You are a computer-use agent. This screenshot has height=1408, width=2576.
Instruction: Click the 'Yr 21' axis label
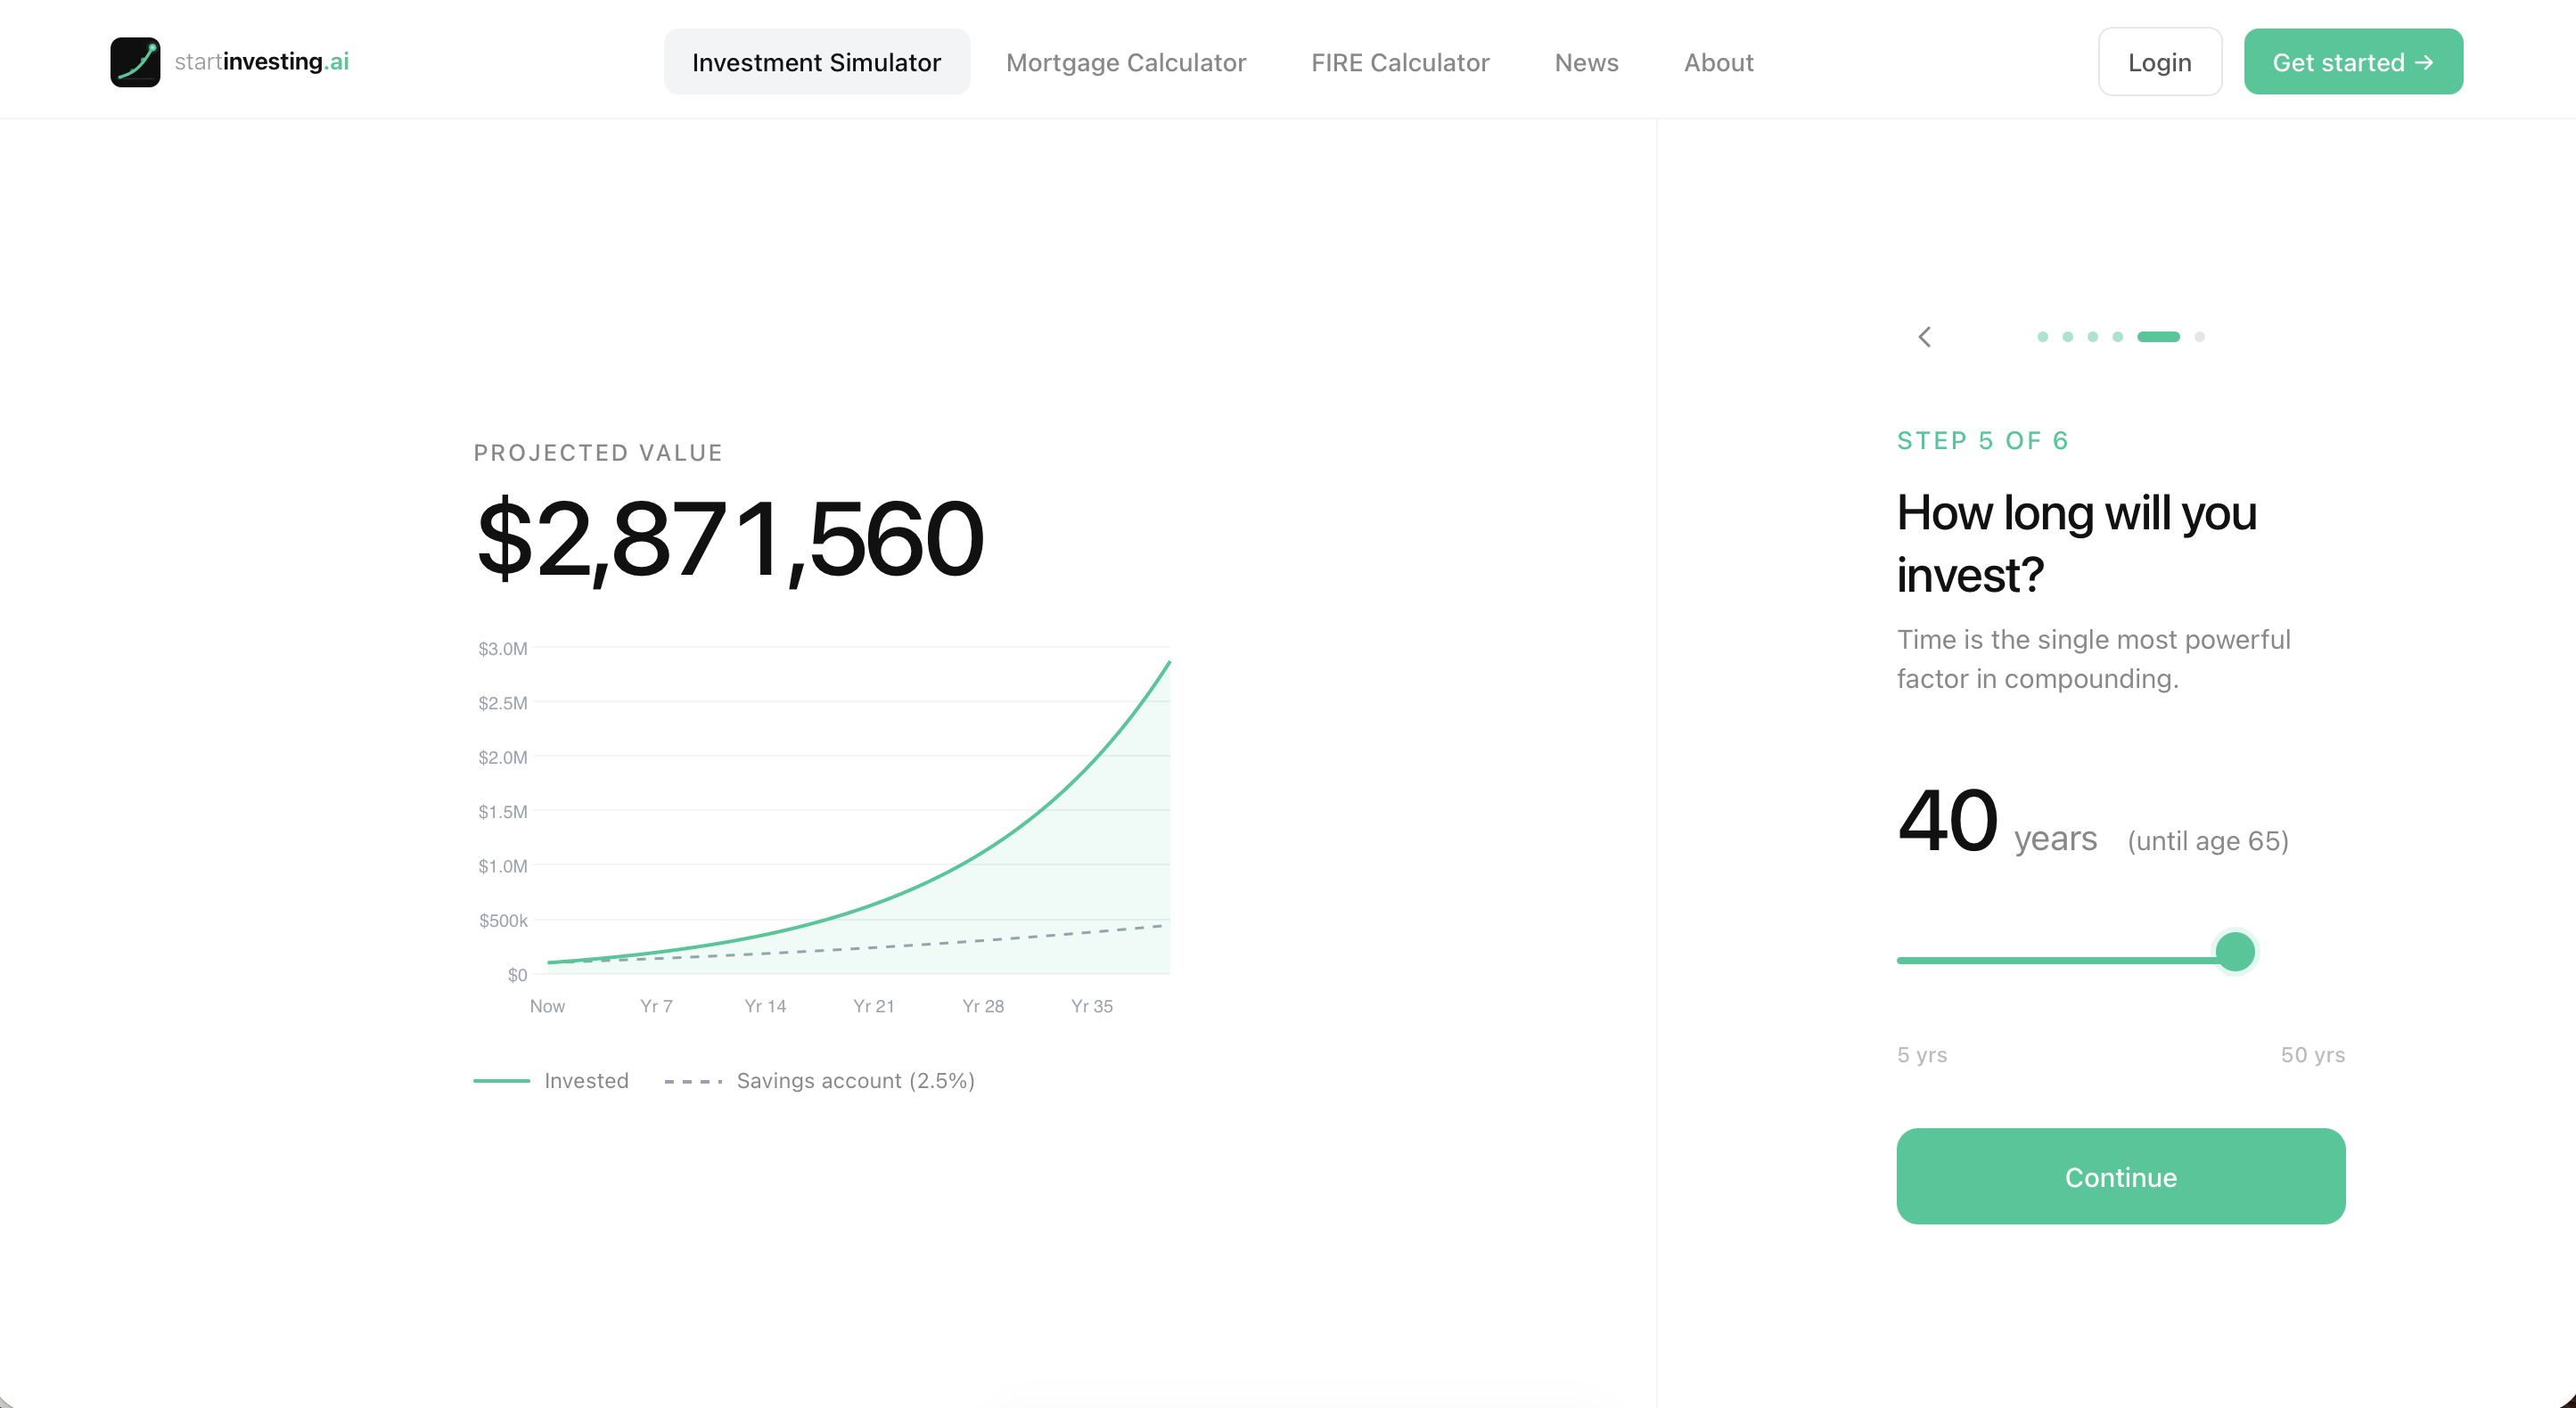coord(873,1006)
